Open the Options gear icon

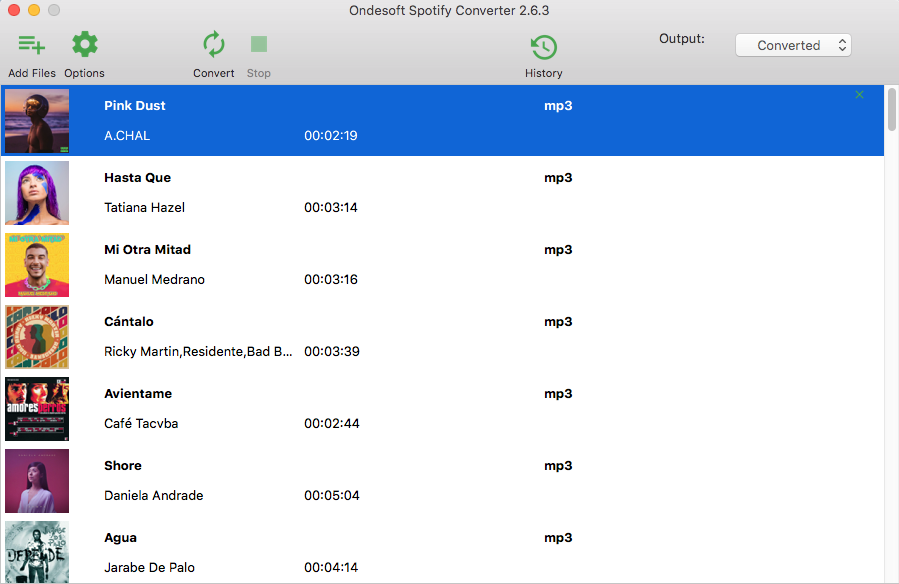point(84,45)
